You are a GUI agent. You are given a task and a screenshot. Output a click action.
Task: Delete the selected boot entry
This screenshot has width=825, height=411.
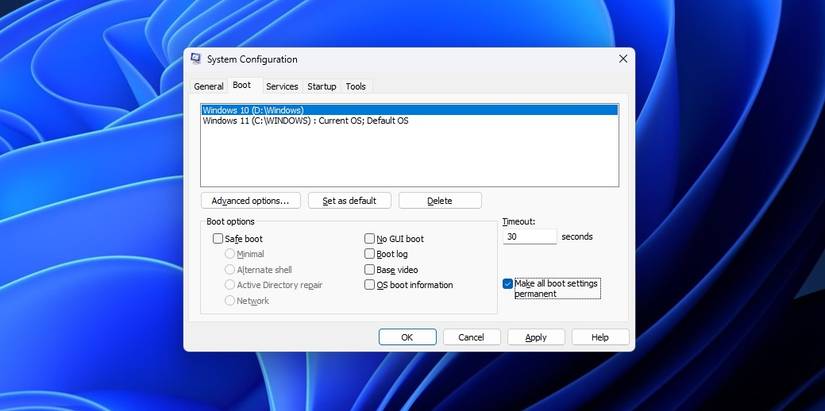tap(440, 201)
